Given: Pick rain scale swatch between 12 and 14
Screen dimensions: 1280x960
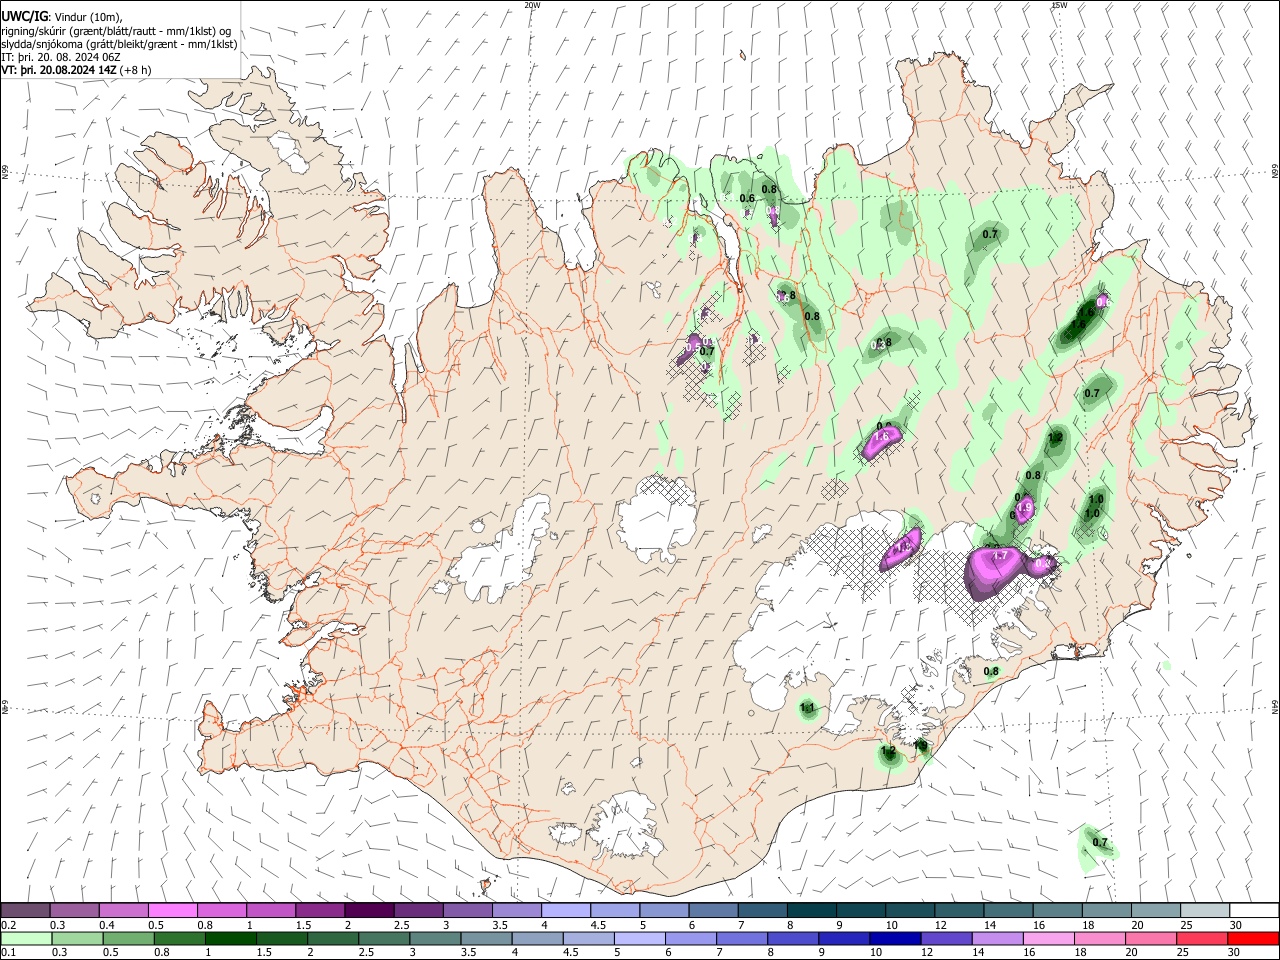Looking at the screenshot, I should pos(946,938).
